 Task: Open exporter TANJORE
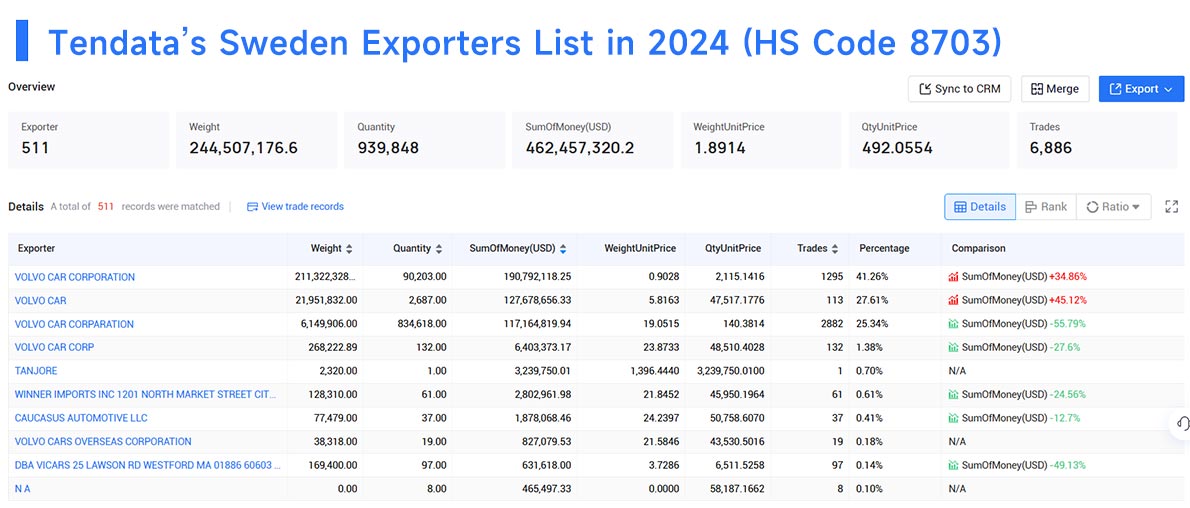click(x=36, y=371)
